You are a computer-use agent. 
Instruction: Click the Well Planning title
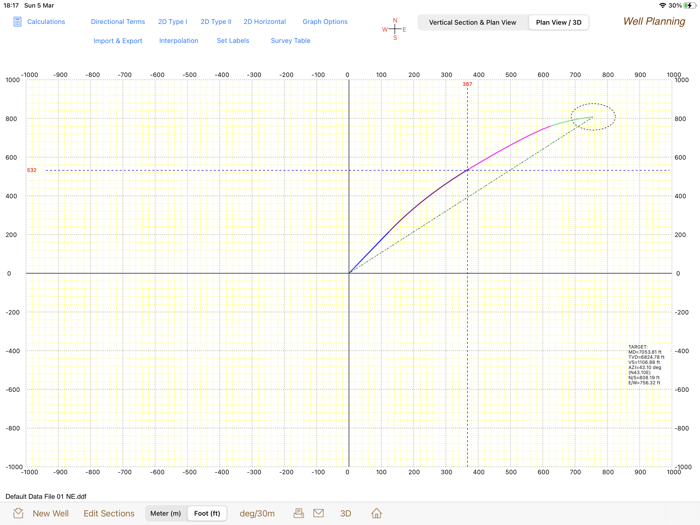tap(654, 21)
